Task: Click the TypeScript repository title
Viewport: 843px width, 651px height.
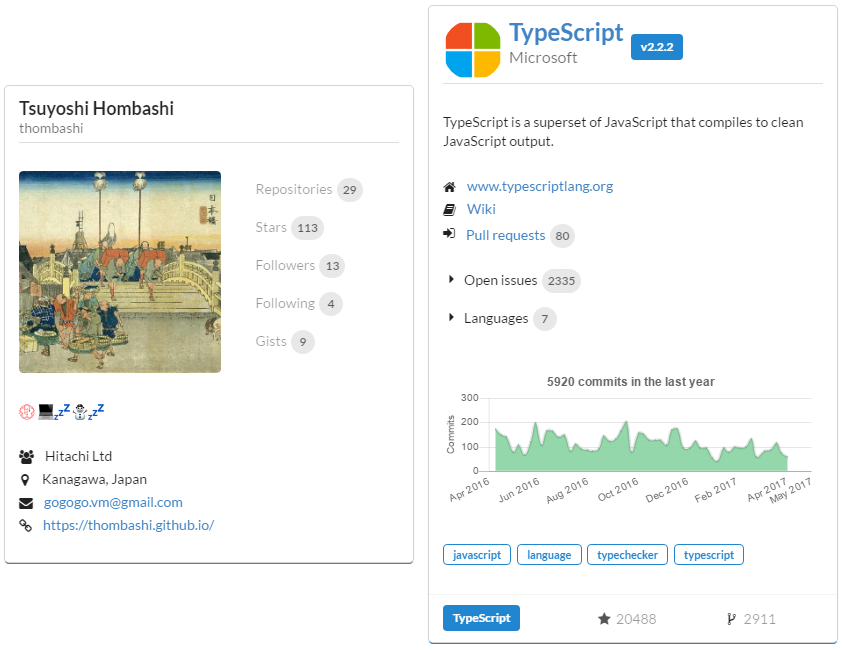Action: click(x=566, y=33)
